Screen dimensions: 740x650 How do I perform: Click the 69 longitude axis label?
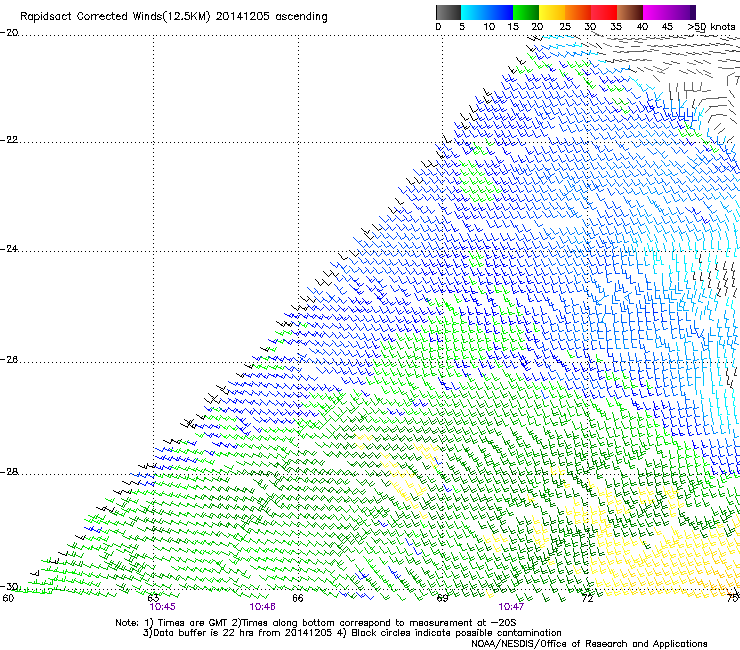coord(442,599)
